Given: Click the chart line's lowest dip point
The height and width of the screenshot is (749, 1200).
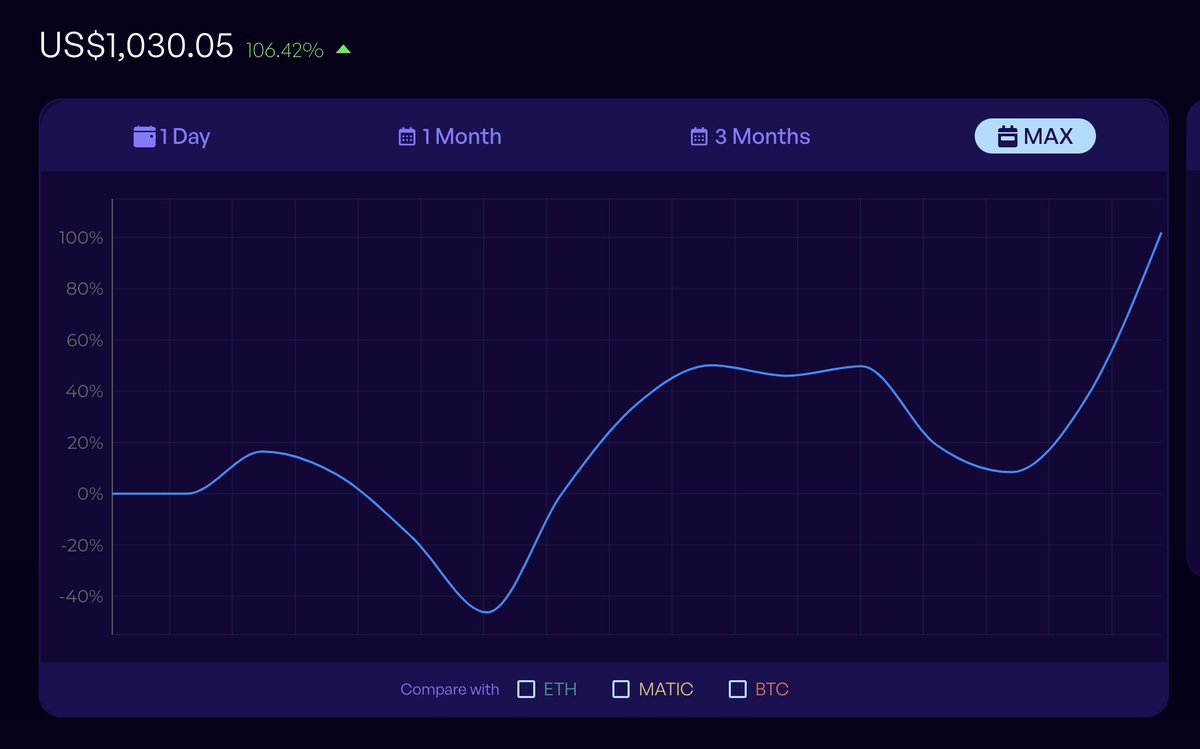Looking at the screenshot, I should (x=486, y=612).
